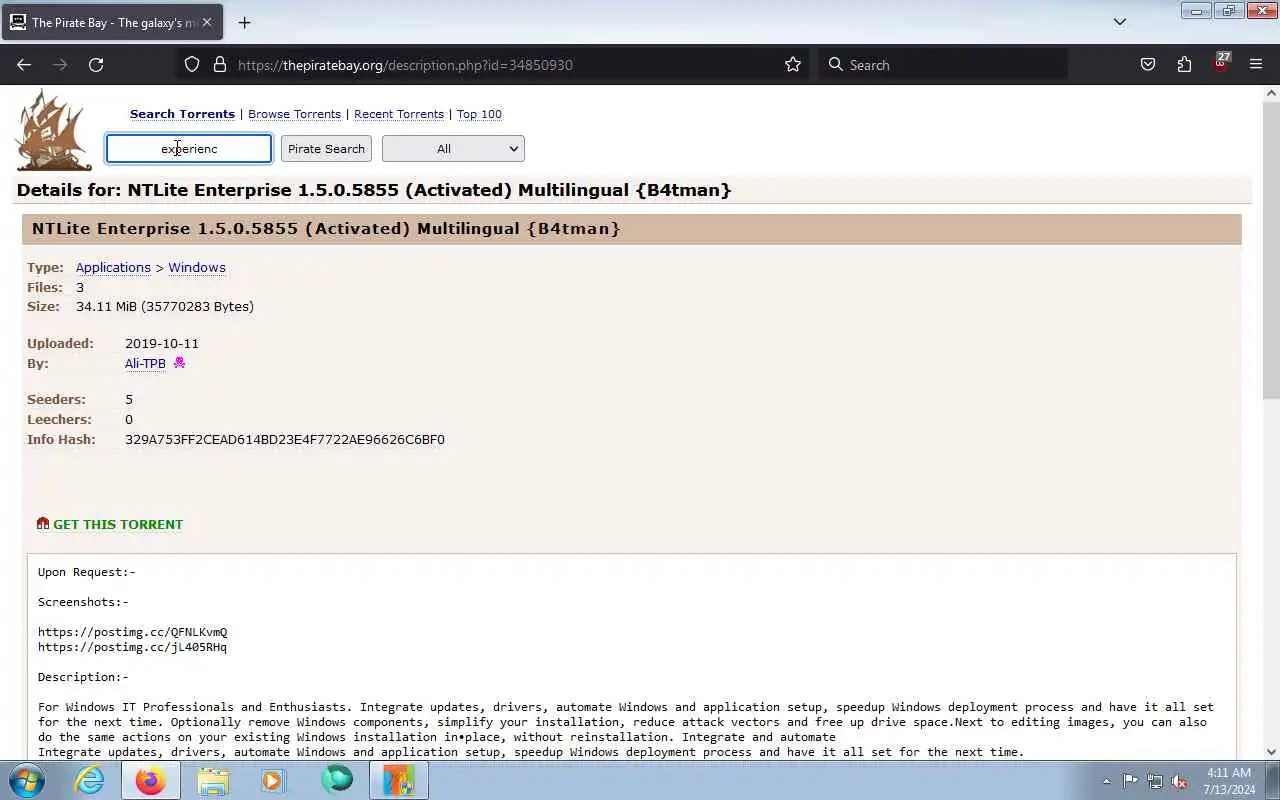
Task: Click the browser back arrow
Action: [x=24, y=65]
